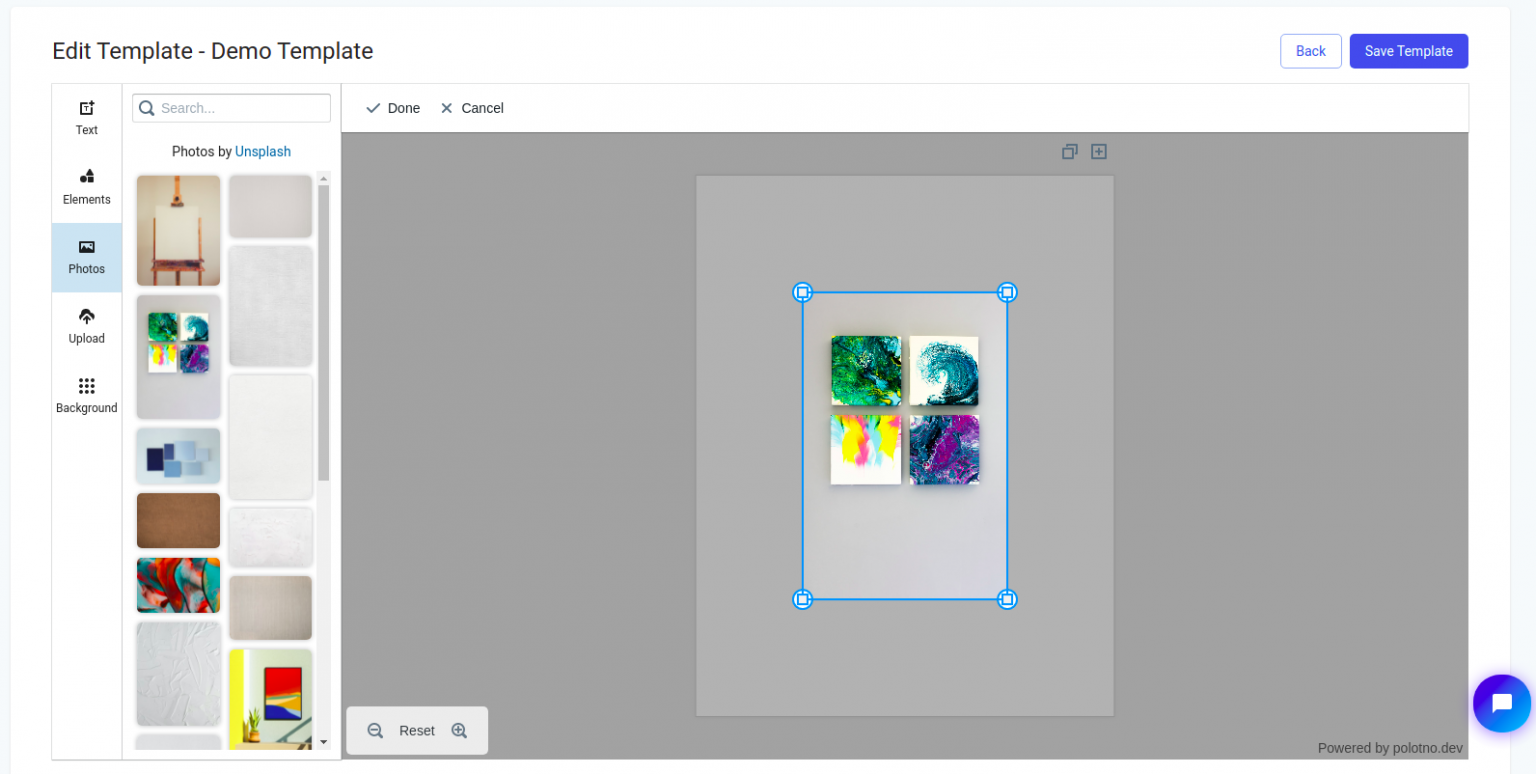Pick the wooden easel photo thumbnail
1536x774 pixels.
click(178, 231)
